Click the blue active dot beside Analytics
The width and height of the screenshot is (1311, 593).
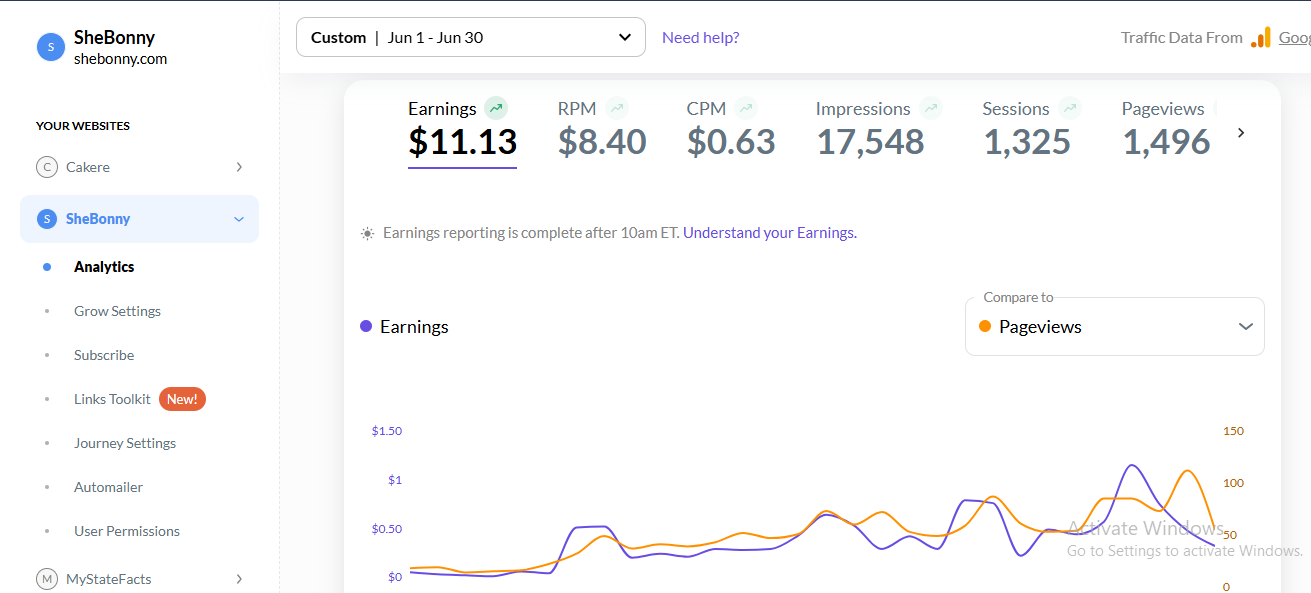[x=47, y=267]
